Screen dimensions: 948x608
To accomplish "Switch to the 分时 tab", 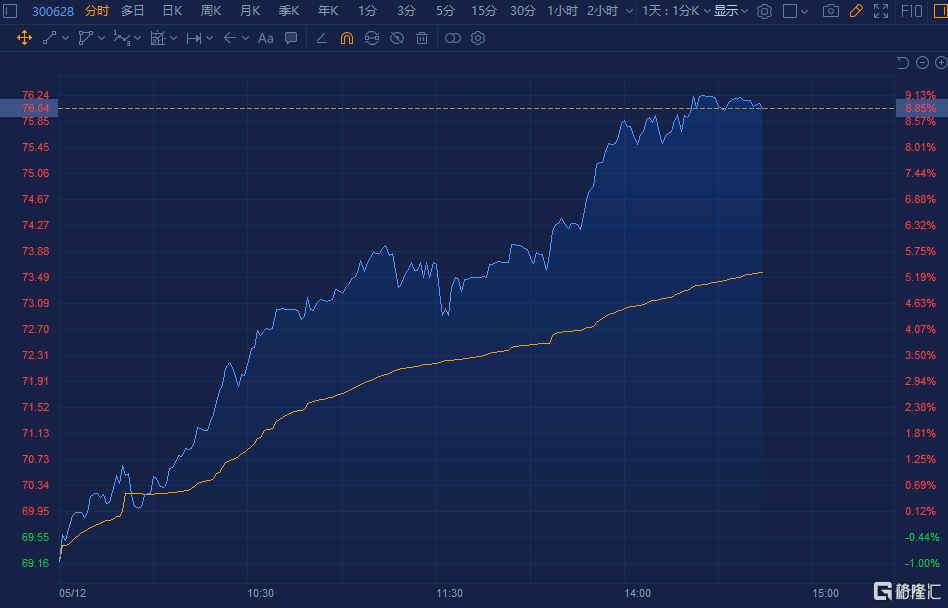I will click(97, 11).
